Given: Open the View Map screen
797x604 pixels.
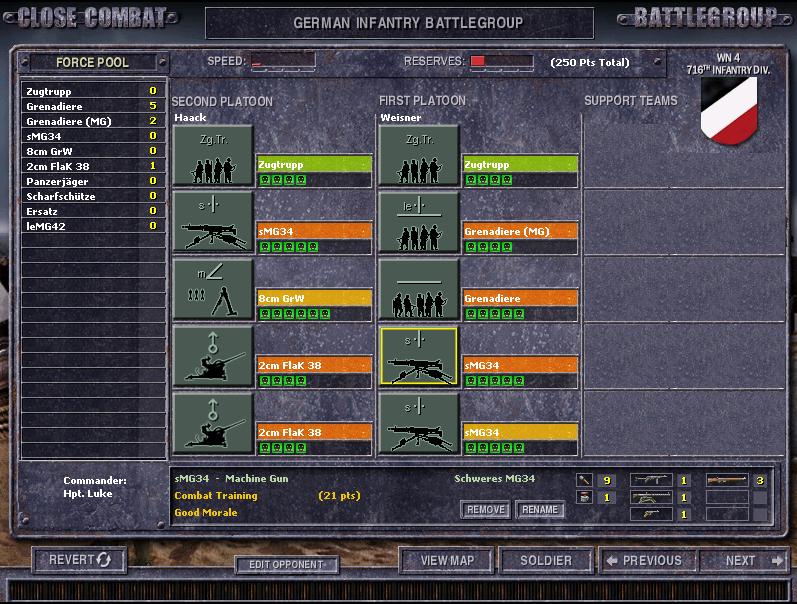Looking at the screenshot, I should [447, 560].
